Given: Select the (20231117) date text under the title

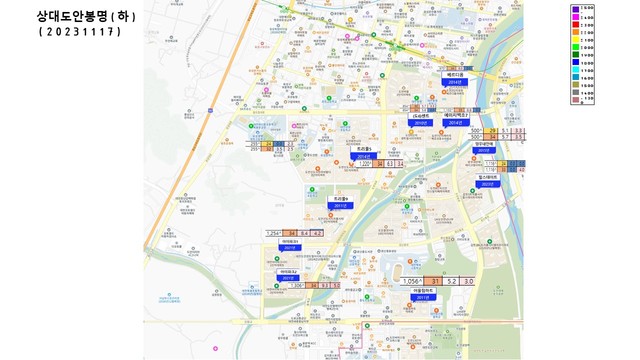Looking at the screenshot, I should click(80, 32).
